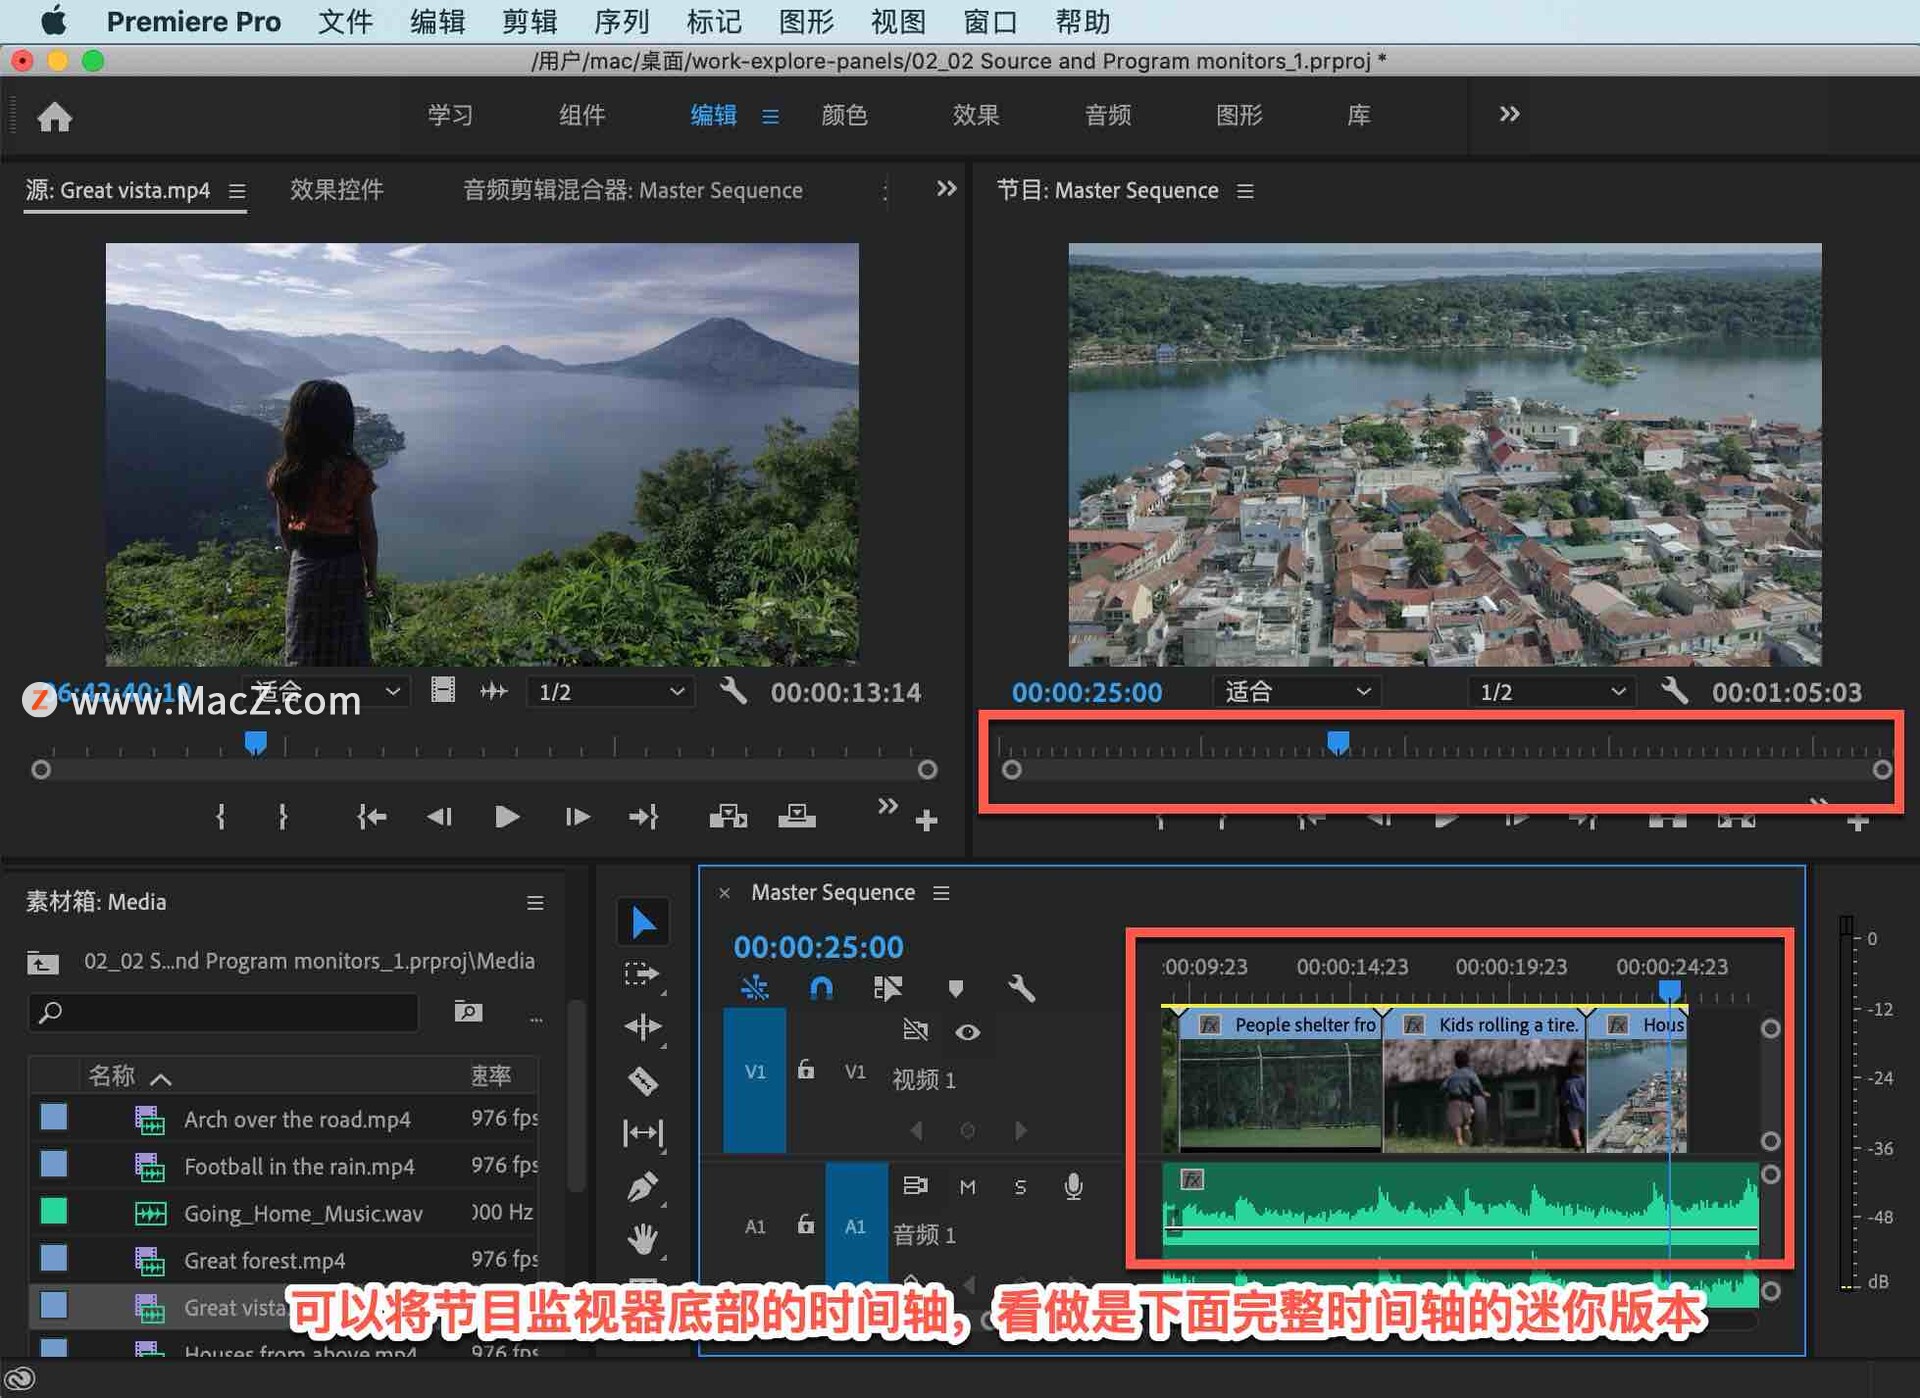Expand workspace overflow chevron

click(x=1509, y=114)
